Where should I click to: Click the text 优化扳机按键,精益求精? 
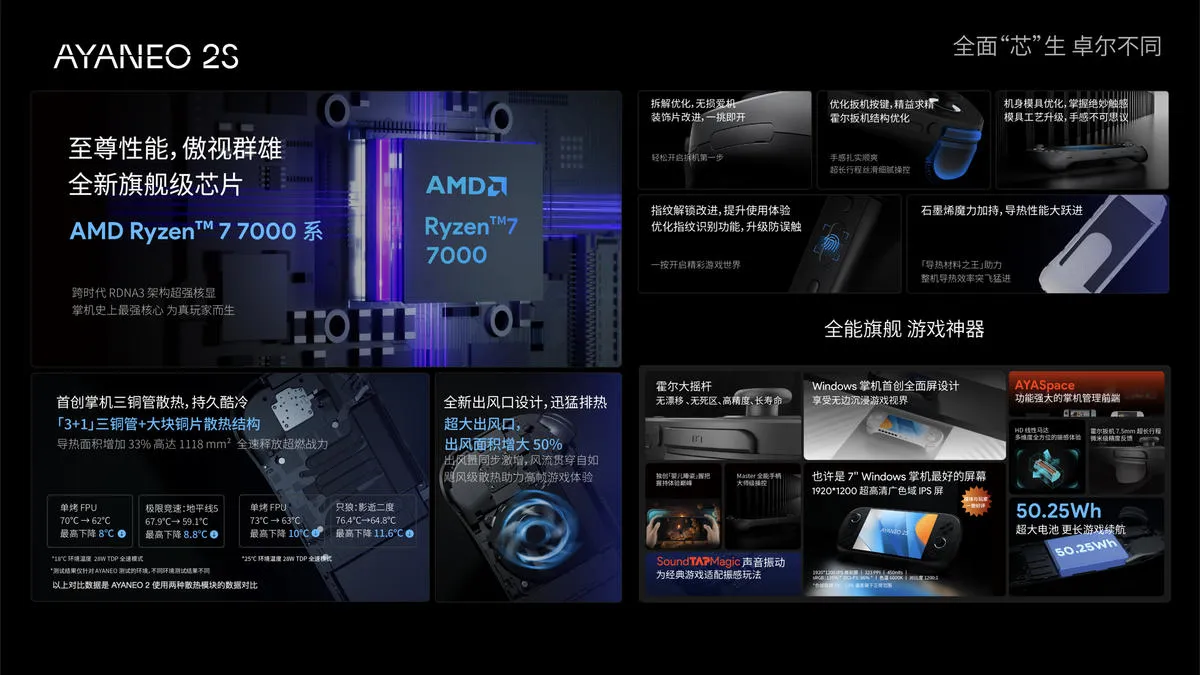click(881, 103)
